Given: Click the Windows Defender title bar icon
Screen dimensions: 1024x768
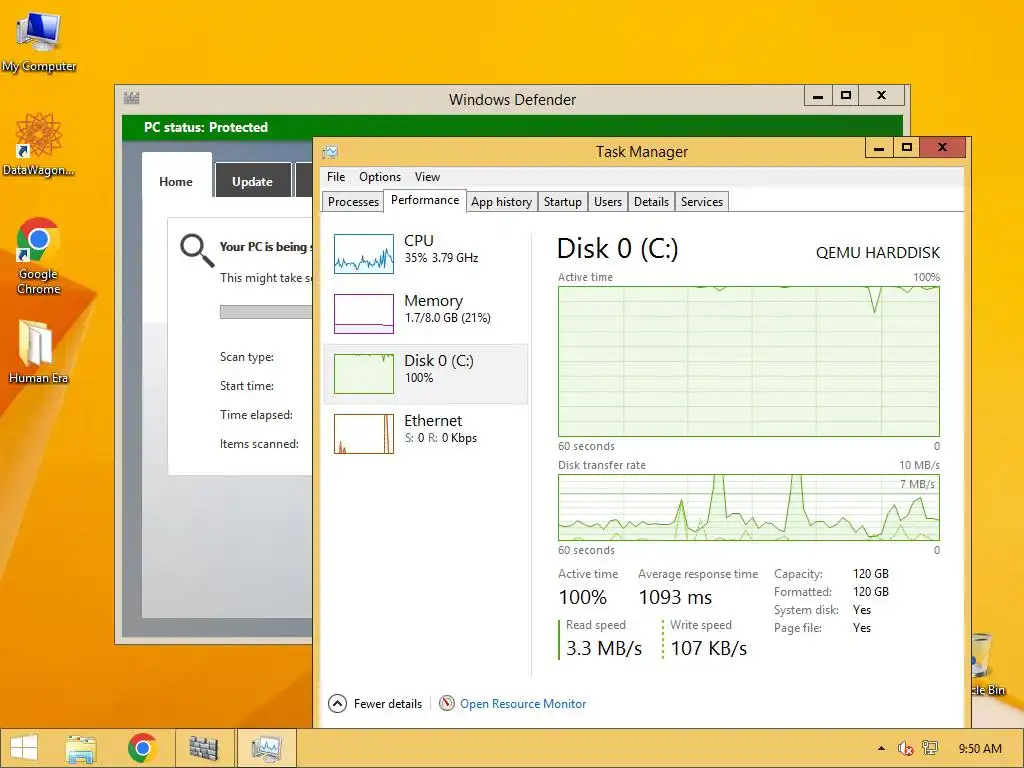Looking at the screenshot, I should click(x=131, y=99).
